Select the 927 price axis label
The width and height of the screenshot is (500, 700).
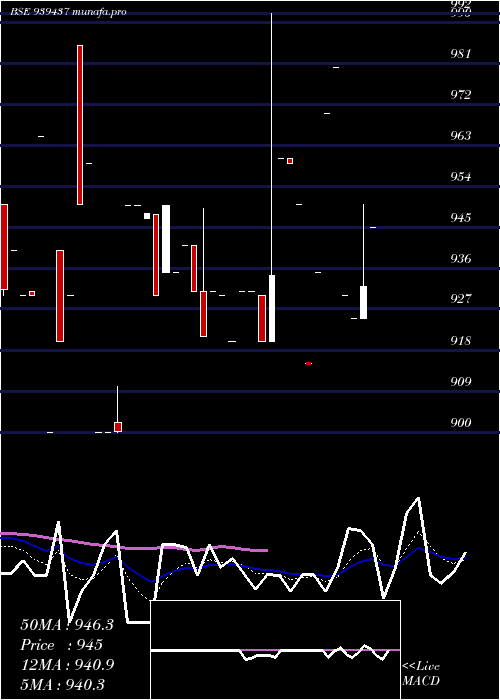tap(460, 298)
